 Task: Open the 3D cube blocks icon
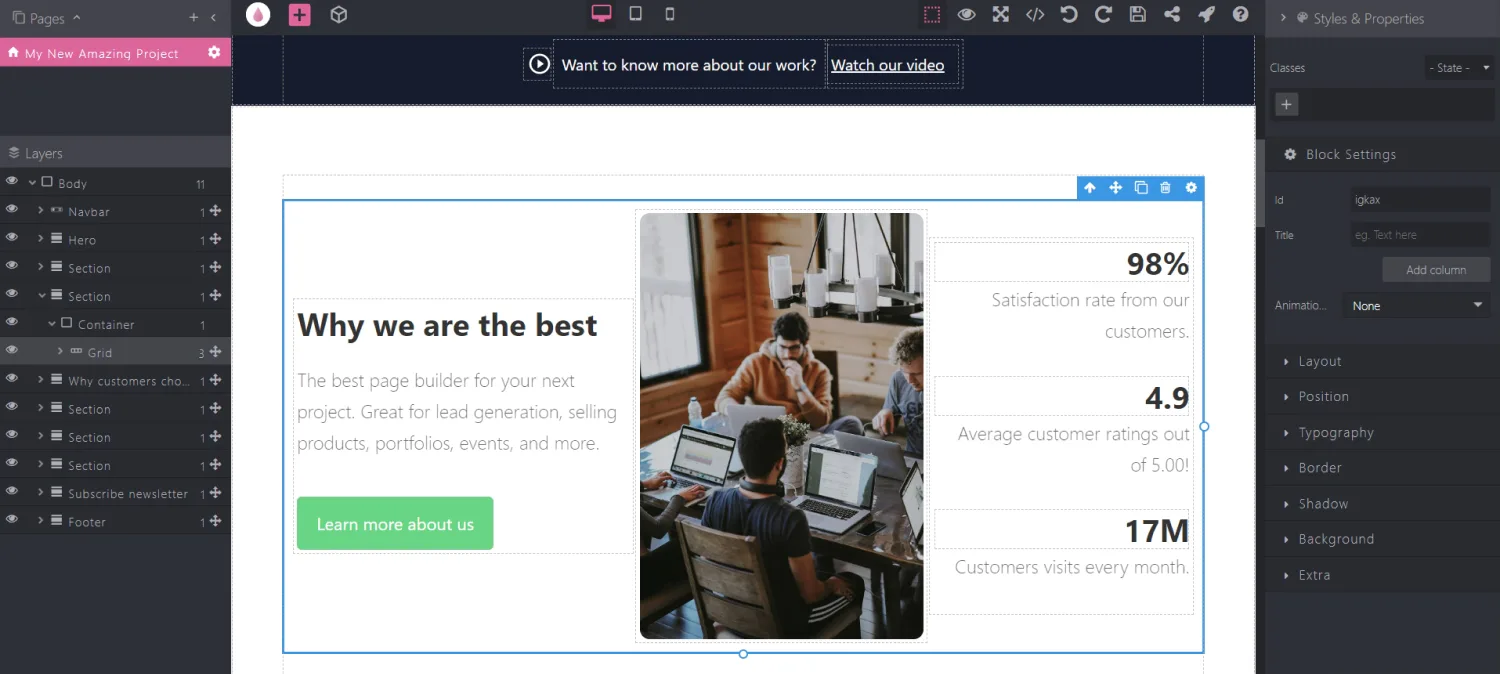tap(339, 14)
